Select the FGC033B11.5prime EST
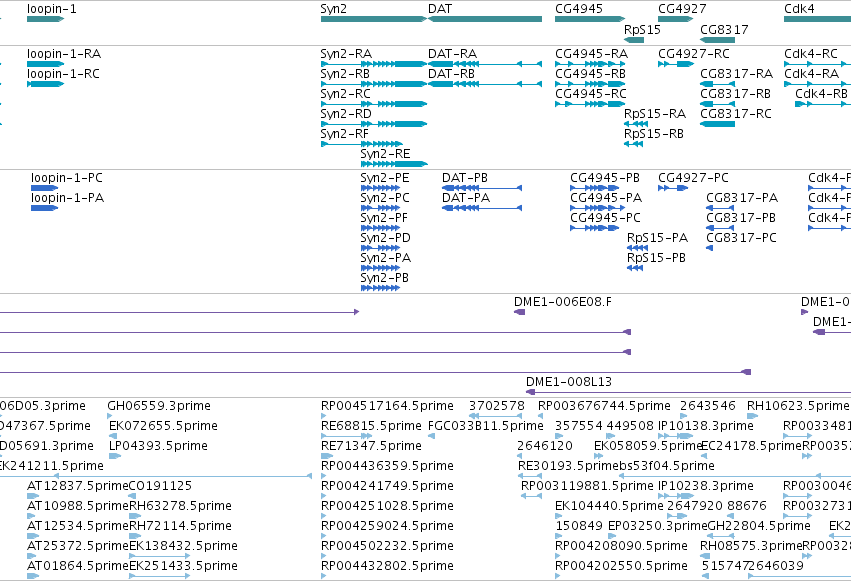The width and height of the screenshot is (851, 581). click(x=432, y=436)
